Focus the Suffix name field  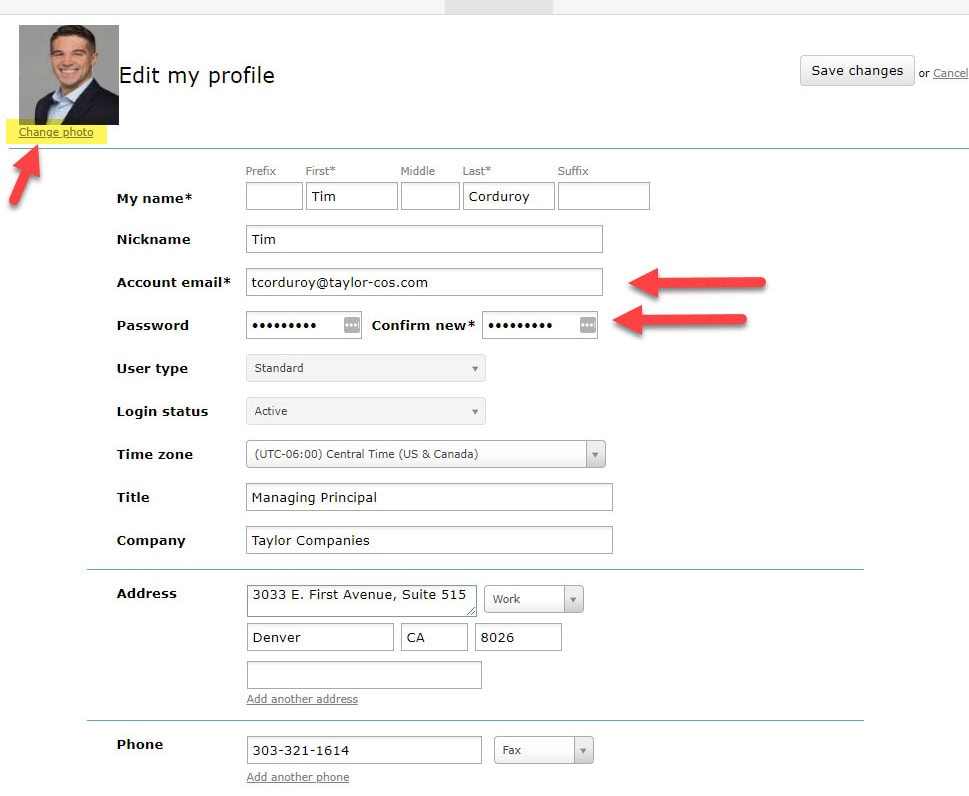click(604, 196)
